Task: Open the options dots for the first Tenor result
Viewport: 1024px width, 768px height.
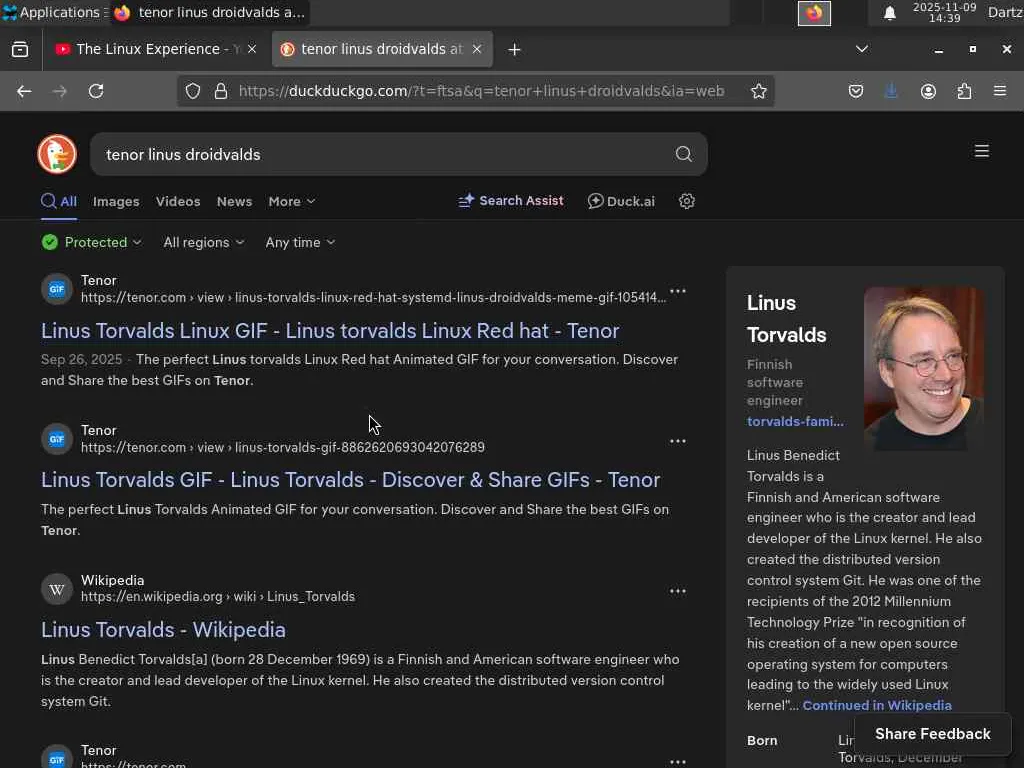Action: pyautogui.click(x=678, y=291)
